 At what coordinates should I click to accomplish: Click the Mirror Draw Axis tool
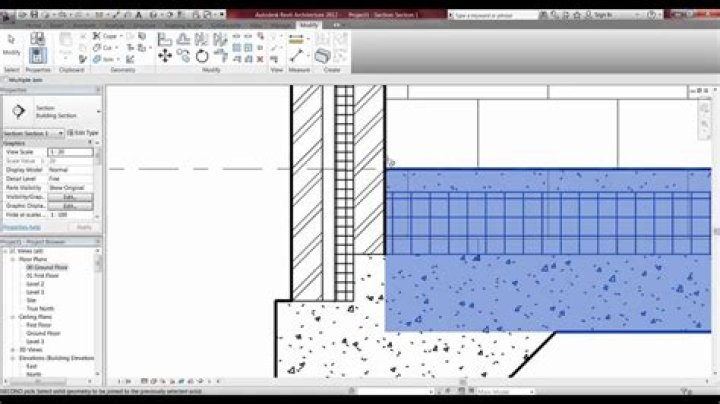[220, 39]
